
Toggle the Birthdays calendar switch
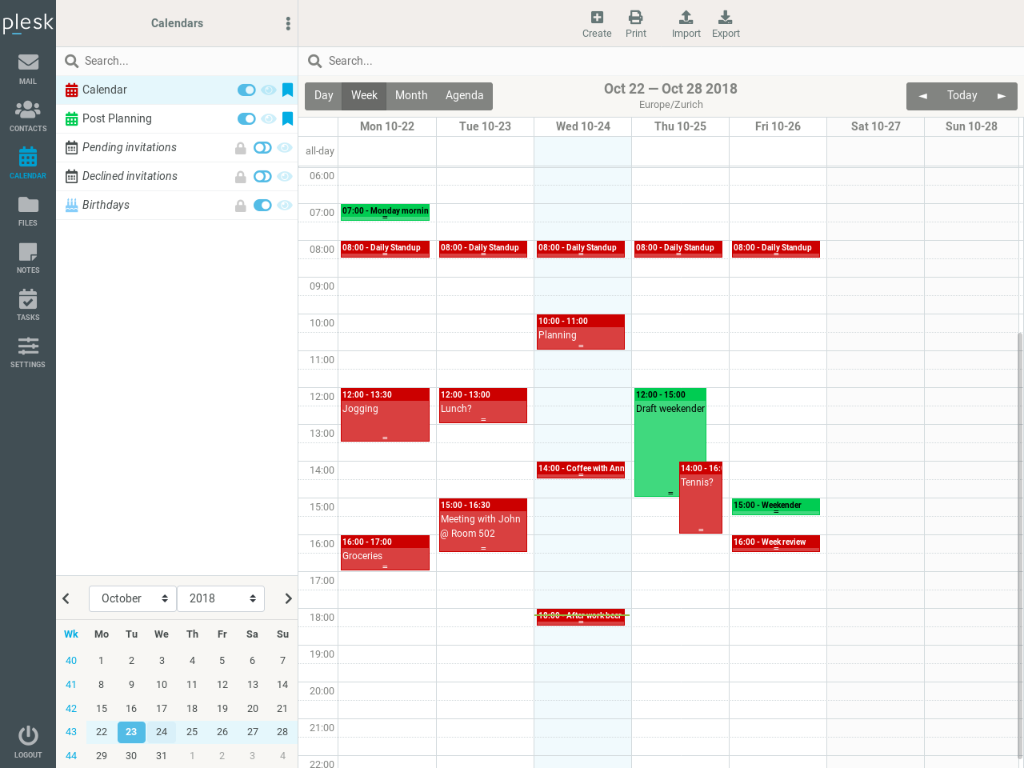pyautogui.click(x=262, y=206)
